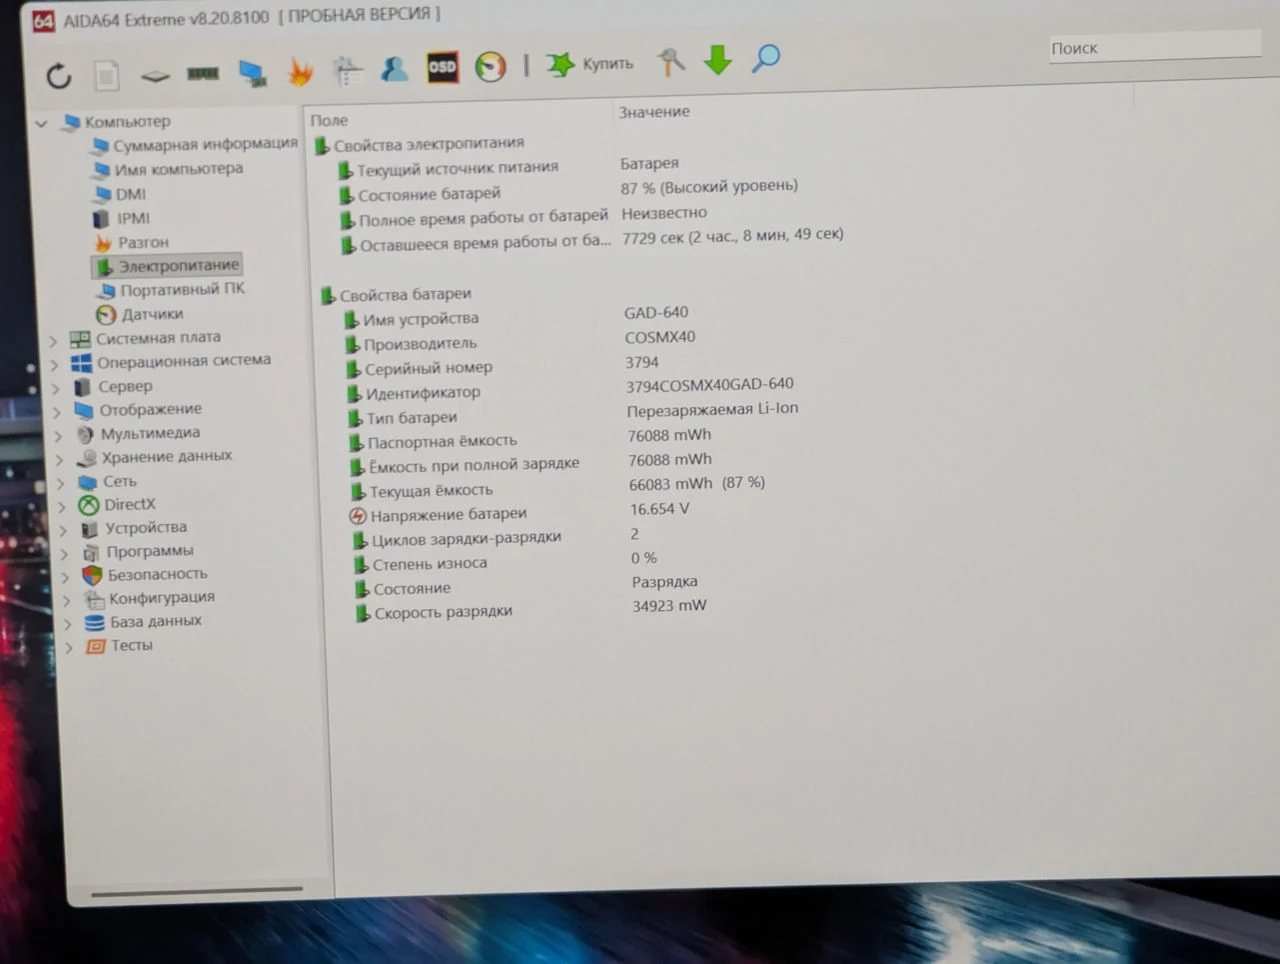This screenshot has width=1280, height=964.
Task: Expand the Операционная система node
Action: (55, 365)
